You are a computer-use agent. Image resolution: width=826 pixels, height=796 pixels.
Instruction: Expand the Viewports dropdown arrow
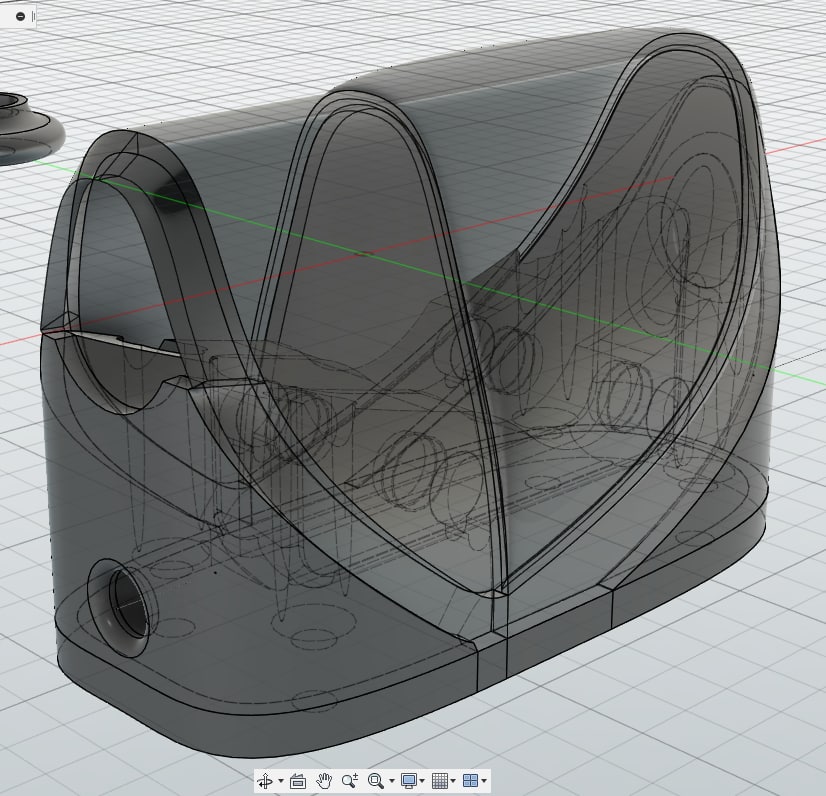coord(484,781)
